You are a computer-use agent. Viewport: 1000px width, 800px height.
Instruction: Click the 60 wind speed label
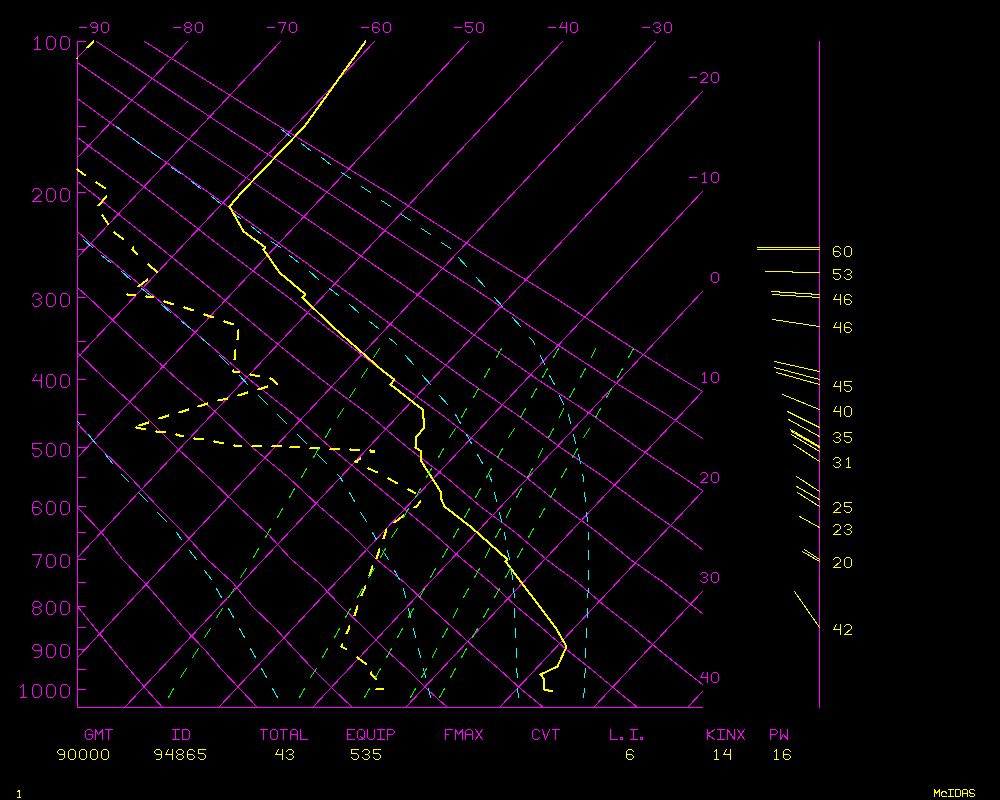(842, 252)
